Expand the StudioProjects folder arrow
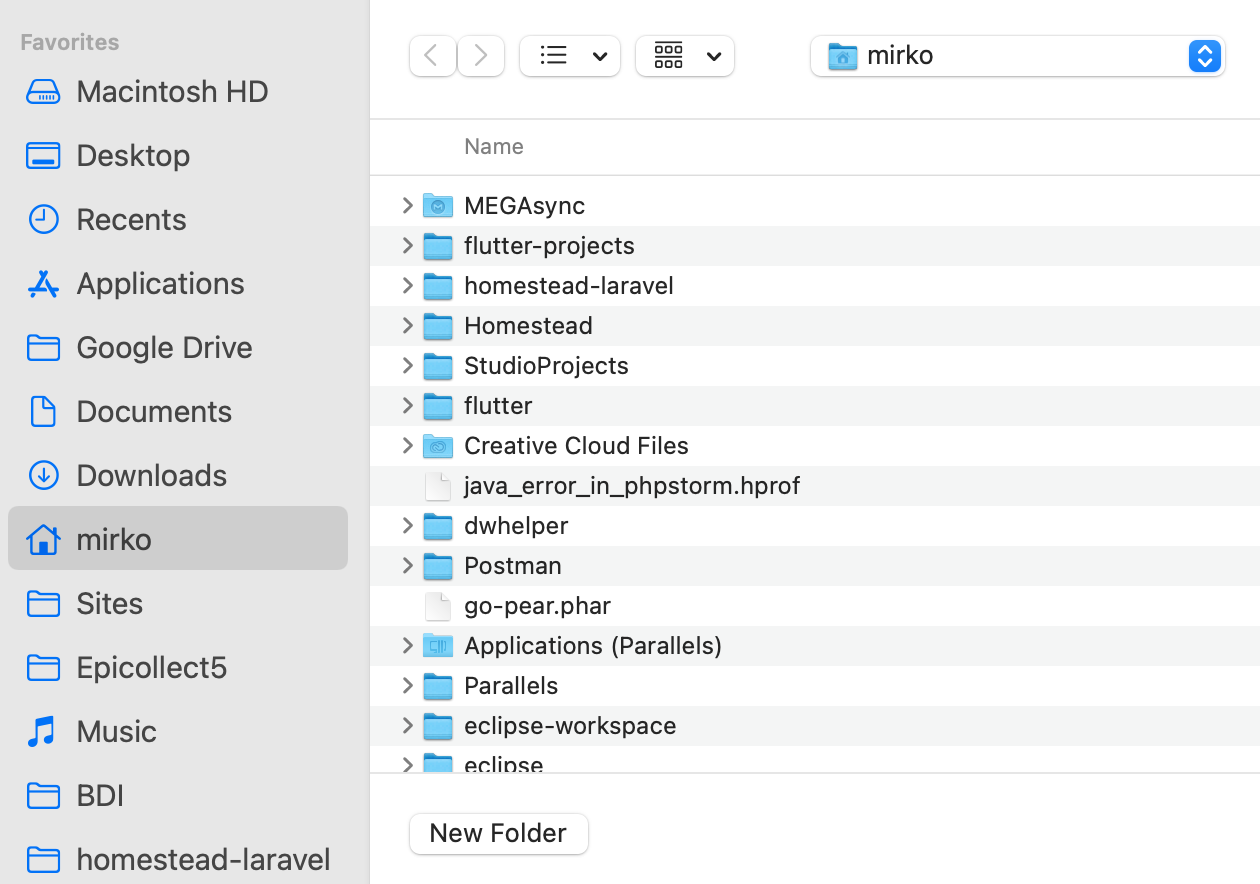This screenshot has height=884, width=1260. point(407,365)
